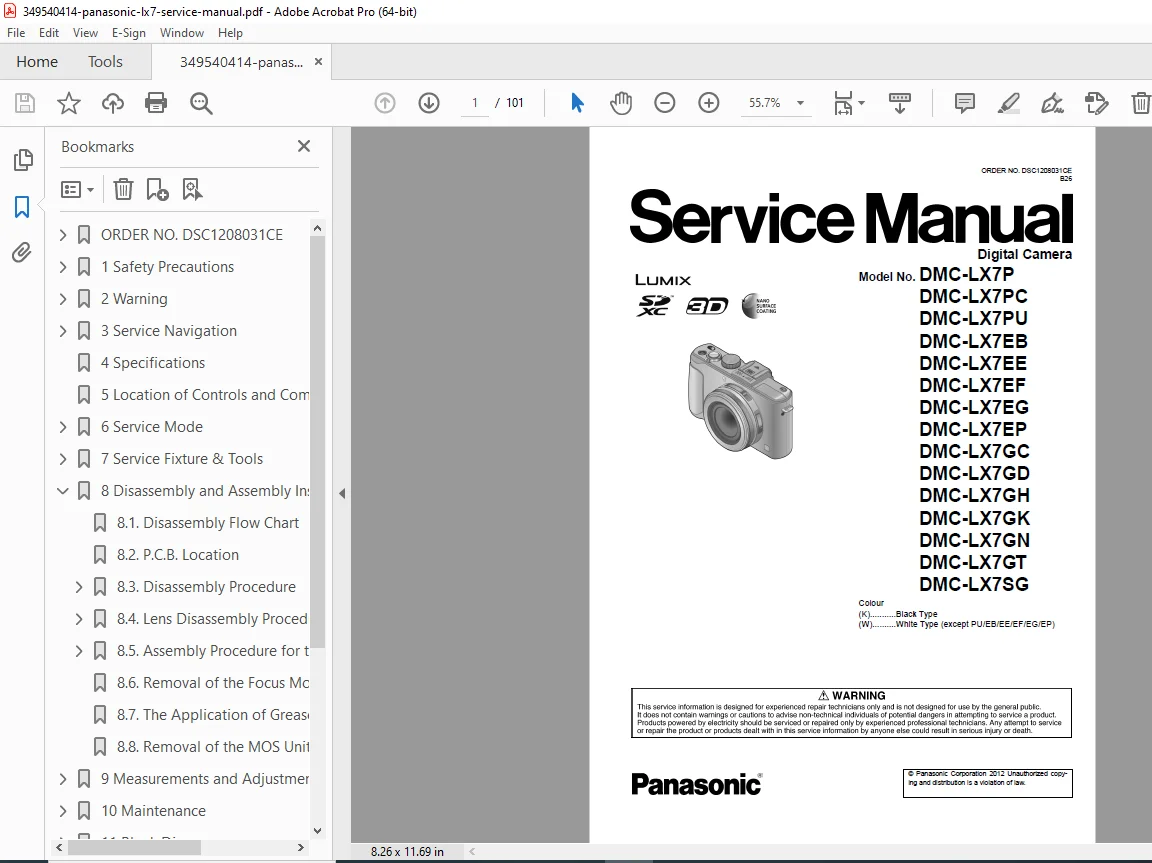
Task: Open 10 Maintenance bookmark
Action: pyautogui.click(x=153, y=811)
